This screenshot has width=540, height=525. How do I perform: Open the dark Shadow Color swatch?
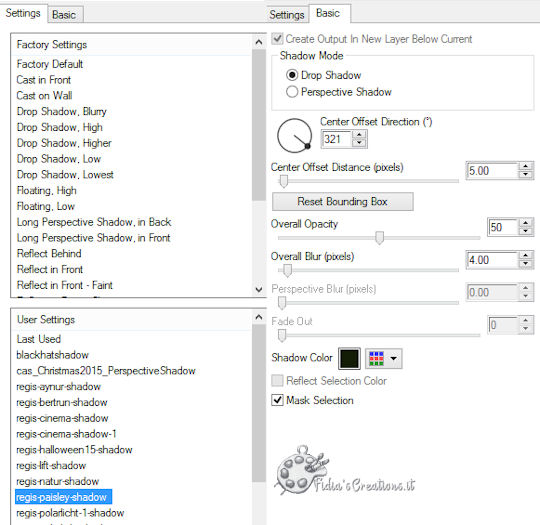[349, 358]
